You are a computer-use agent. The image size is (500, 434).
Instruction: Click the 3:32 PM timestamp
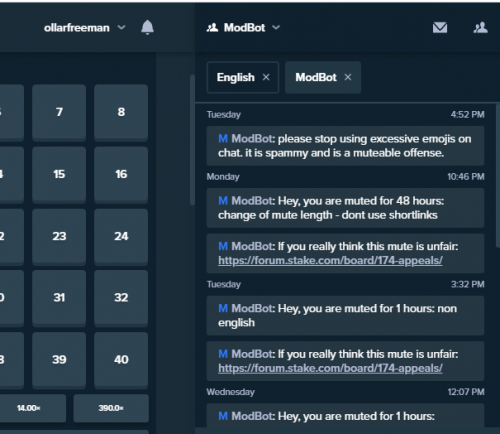pyautogui.click(x=467, y=284)
